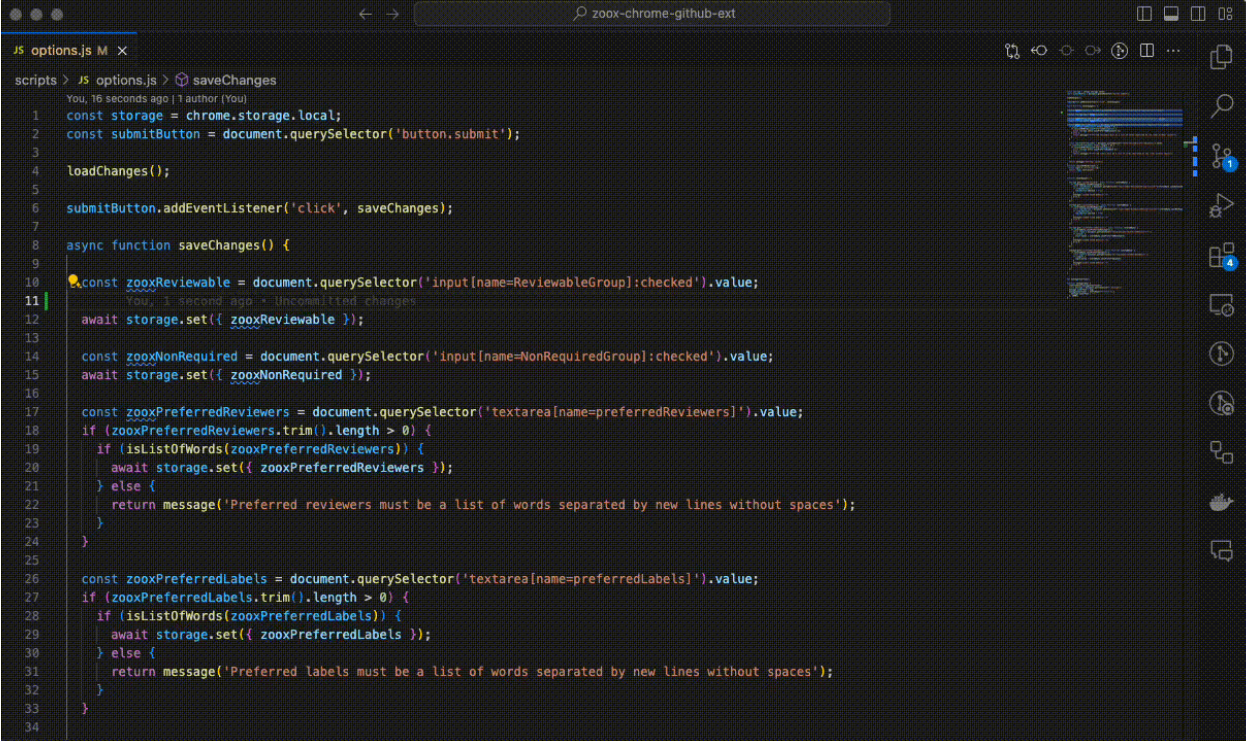Toggle secondary side bar layout icon
The image size is (1248, 742).
(1198, 14)
